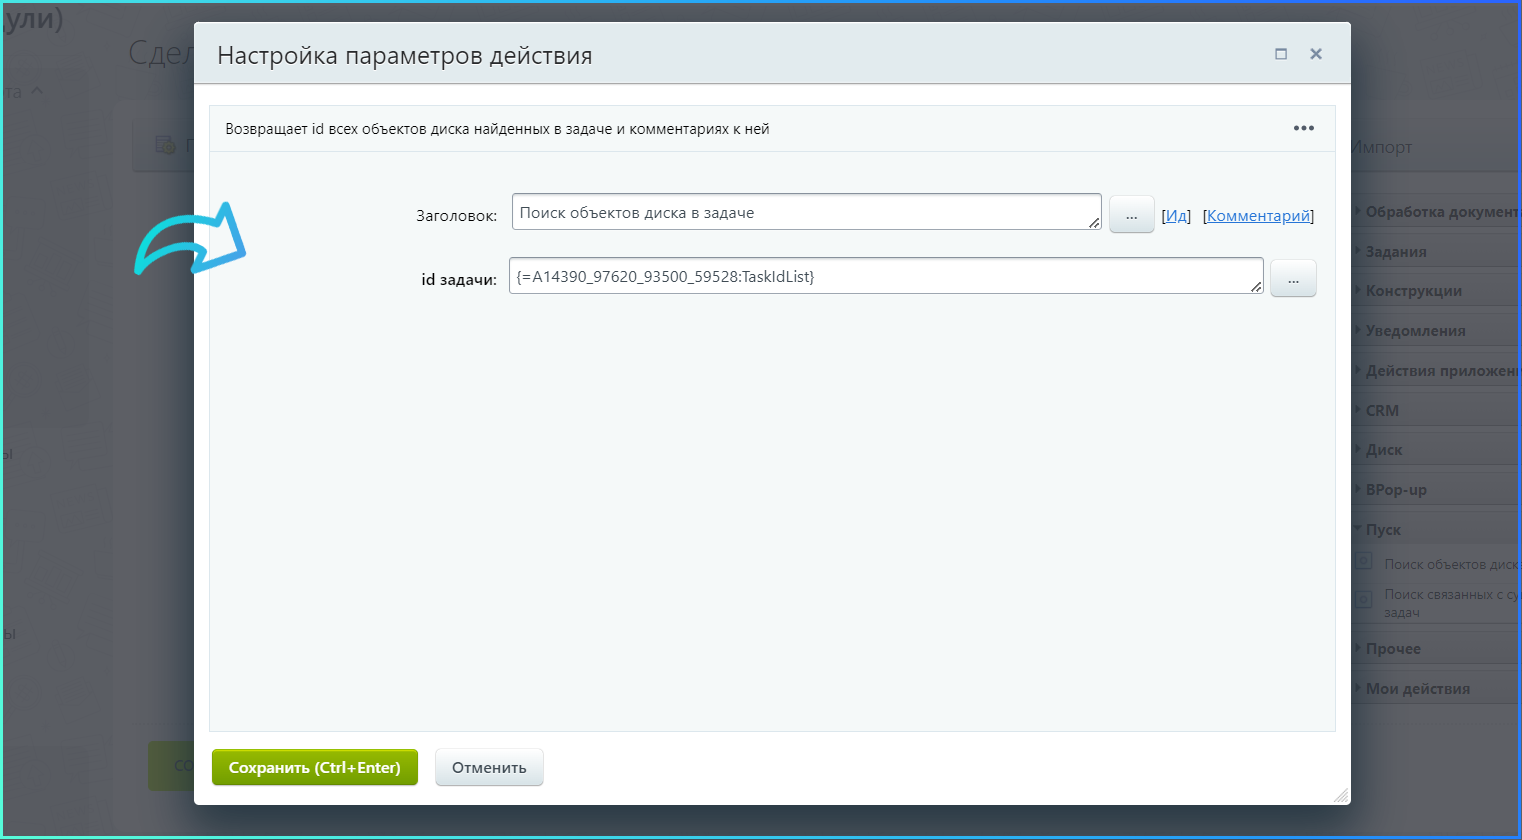Focus the Заголовок input field

point(800,212)
